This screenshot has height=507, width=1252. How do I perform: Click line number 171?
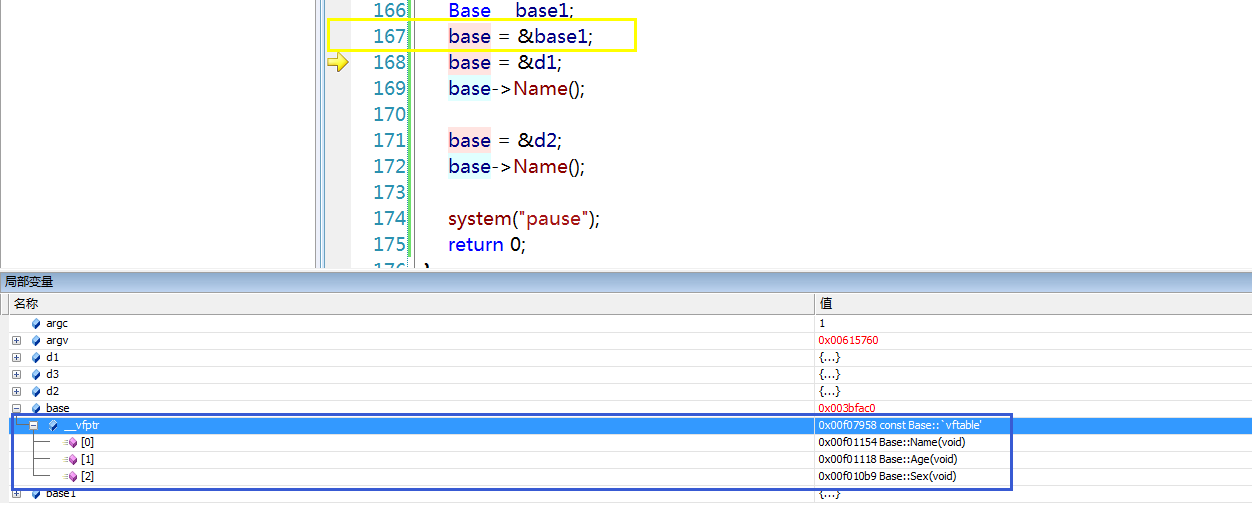coord(389,141)
